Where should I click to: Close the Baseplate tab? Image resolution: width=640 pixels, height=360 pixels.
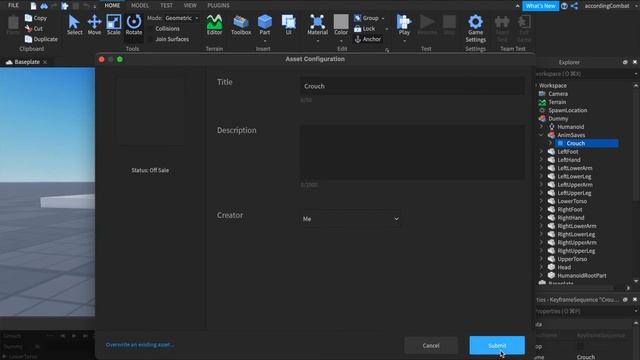45,62
